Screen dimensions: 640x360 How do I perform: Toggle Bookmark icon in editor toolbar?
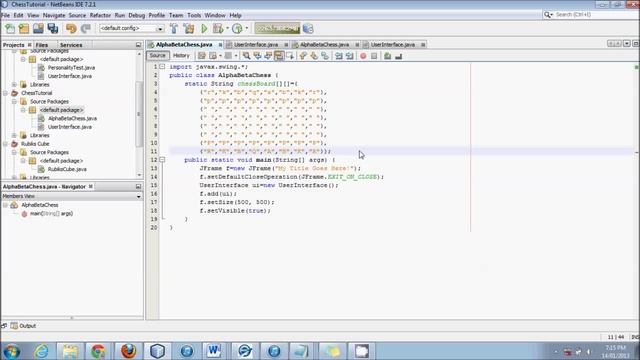[x=325, y=56]
